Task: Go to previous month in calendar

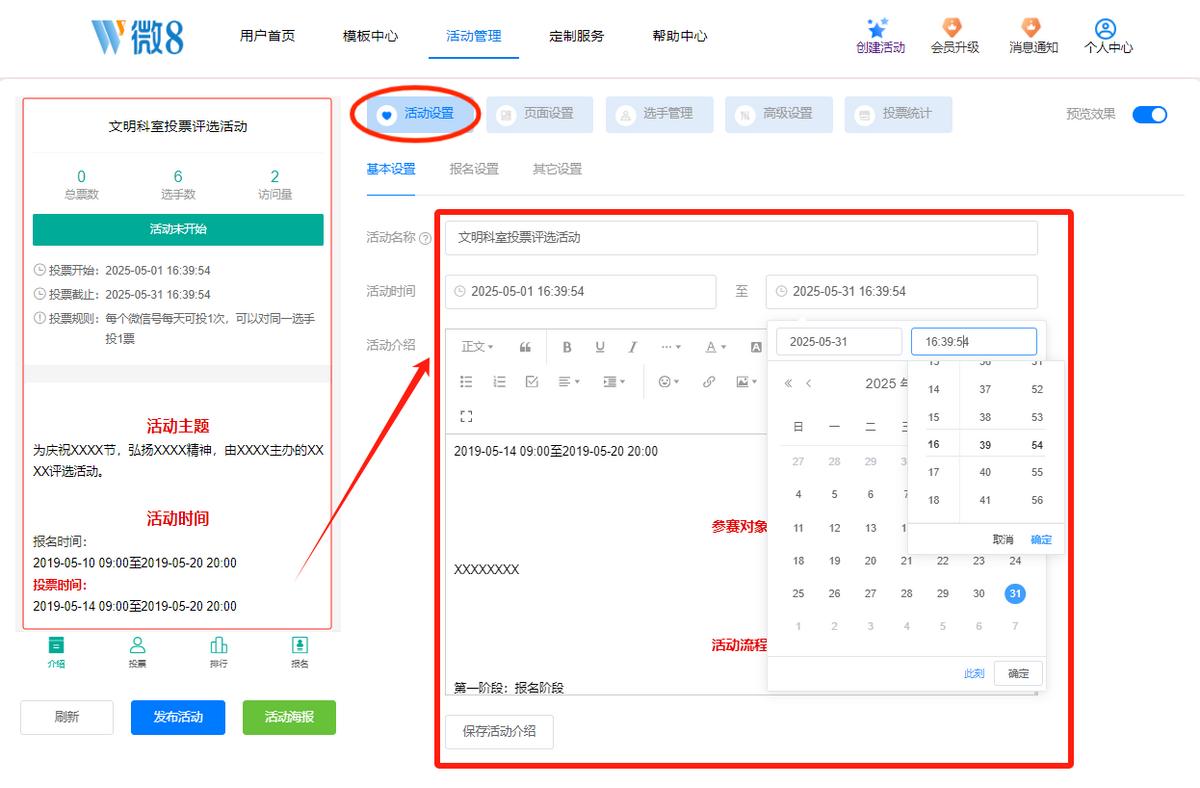Action: tap(808, 383)
